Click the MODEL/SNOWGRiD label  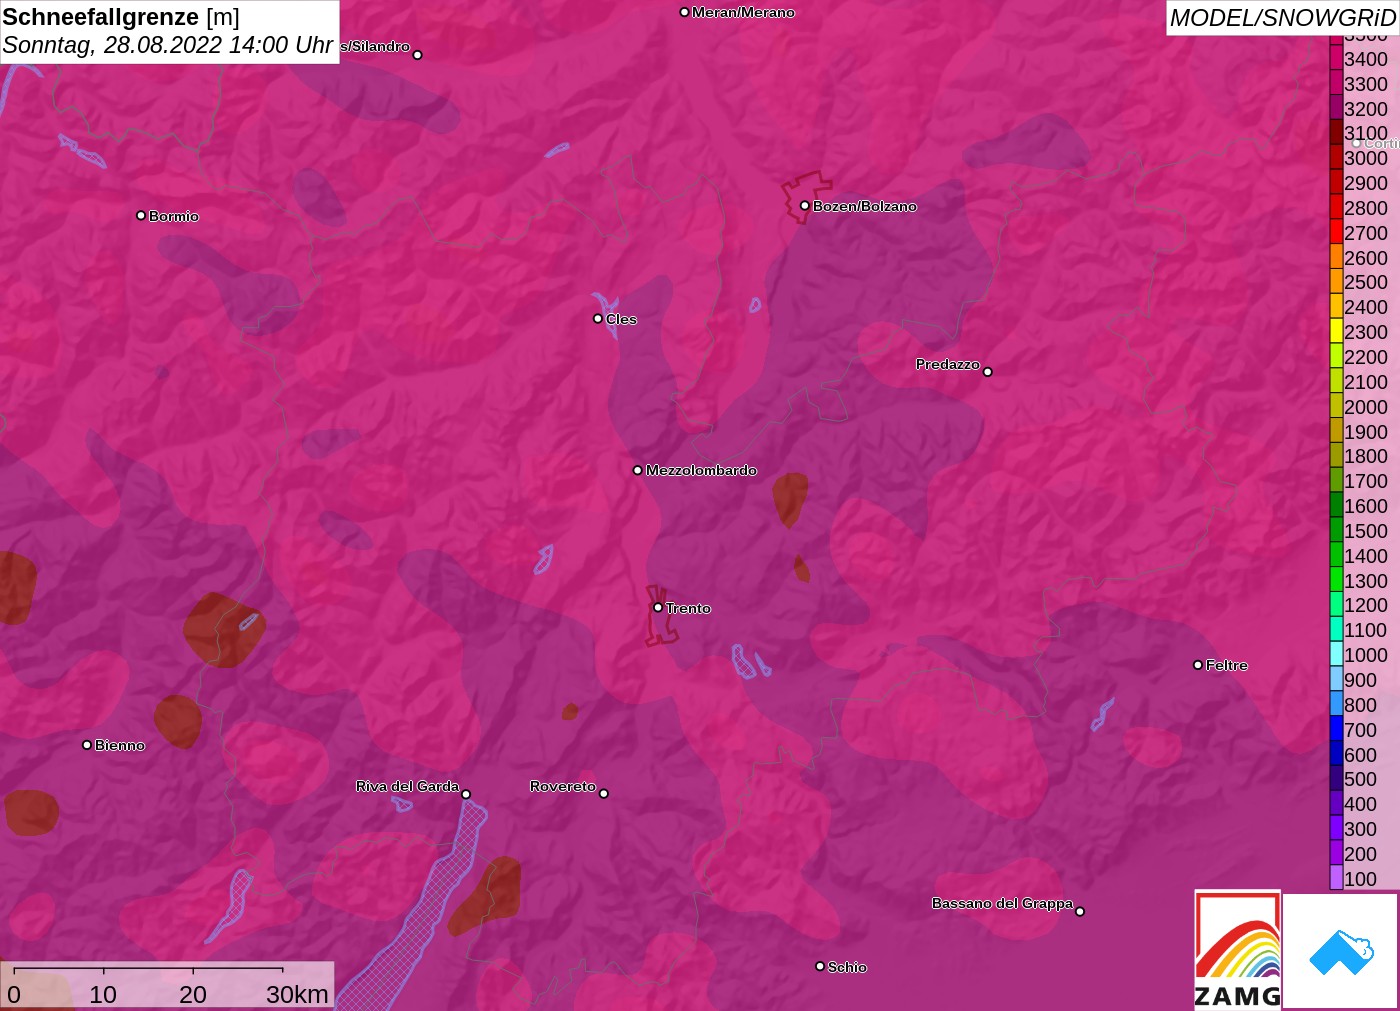point(1282,18)
